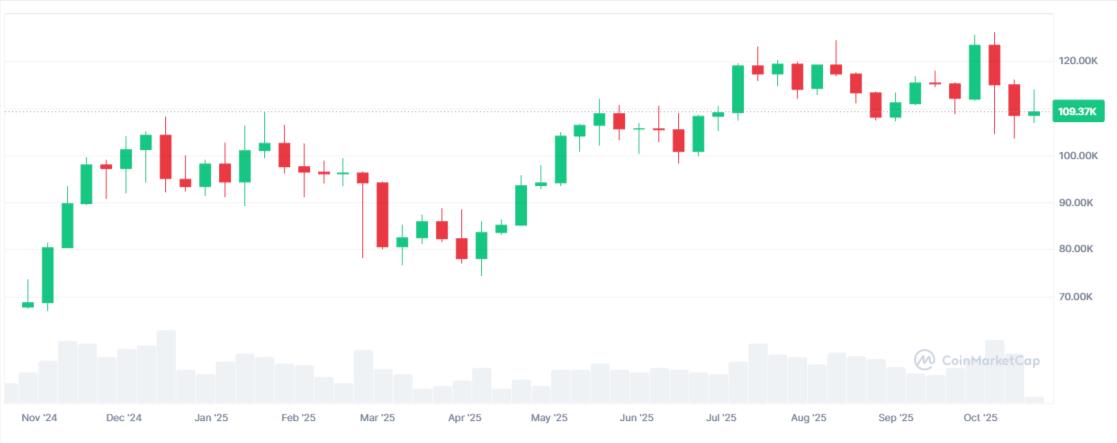Viewport: 1117px width, 443px height.
Task: Click the Jul '25 axis label
Action: click(x=721, y=418)
